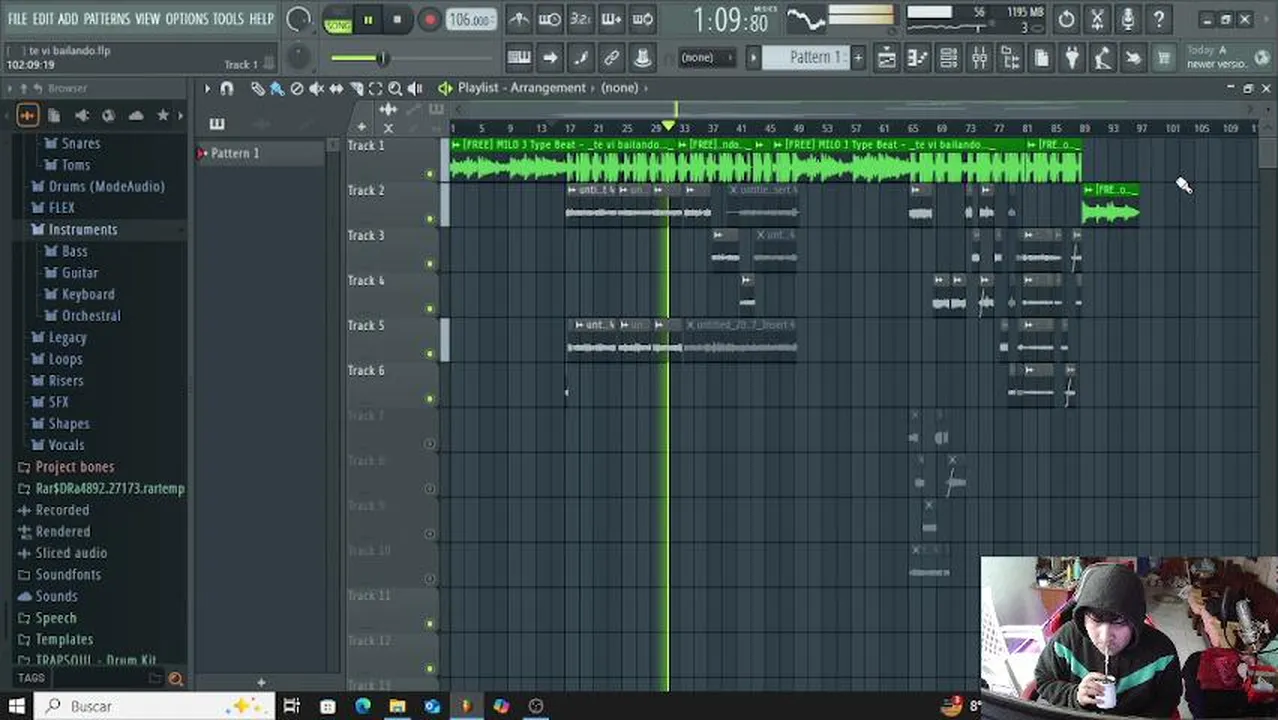Open the content shop cart icon
1278x720 pixels.
pyautogui.click(x=1163, y=58)
